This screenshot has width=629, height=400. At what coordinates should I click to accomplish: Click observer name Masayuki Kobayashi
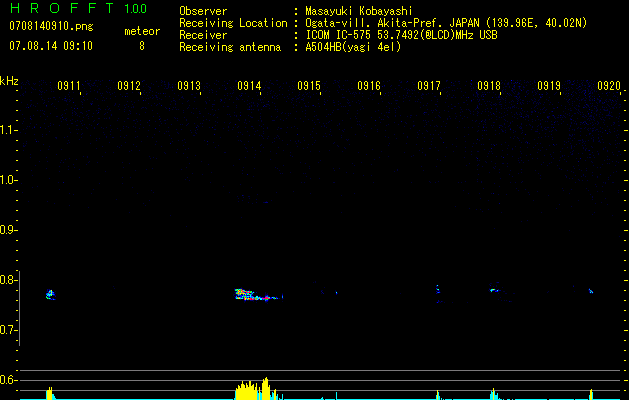coord(359,11)
